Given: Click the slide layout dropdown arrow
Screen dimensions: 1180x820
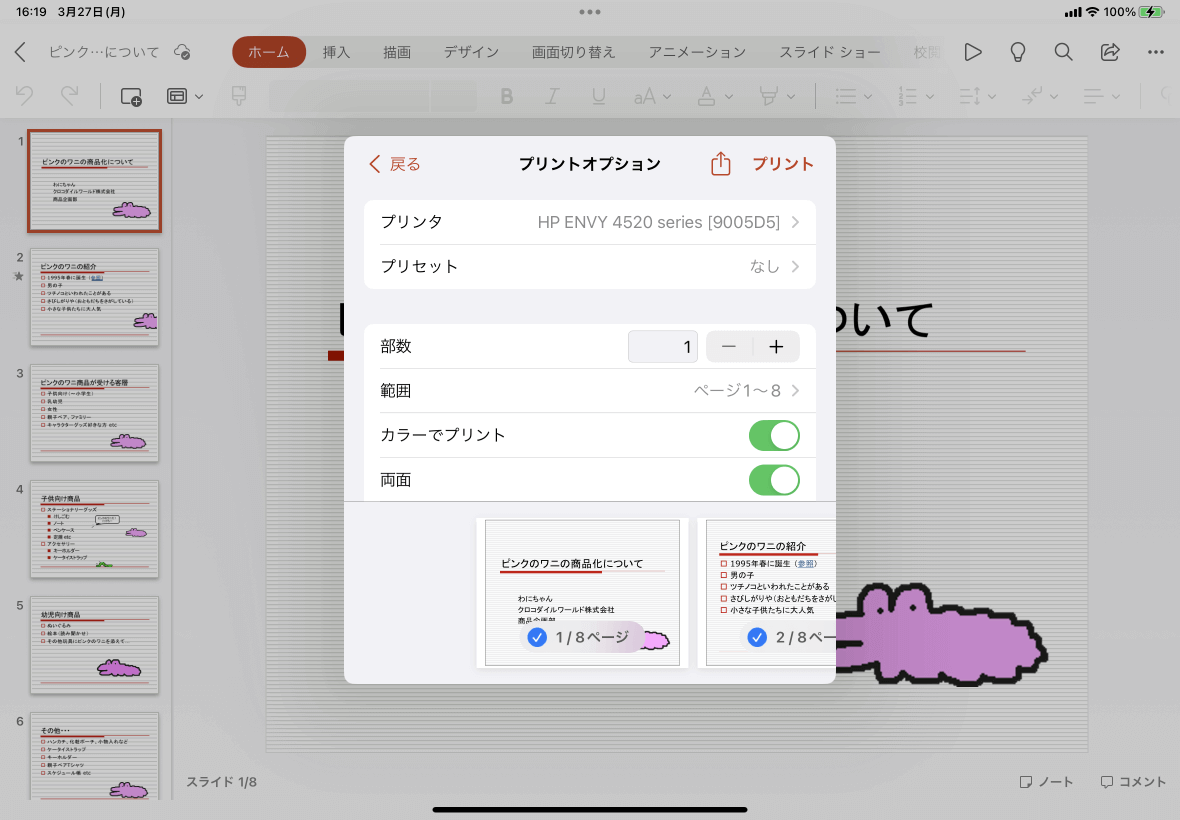Looking at the screenshot, I should (199, 96).
